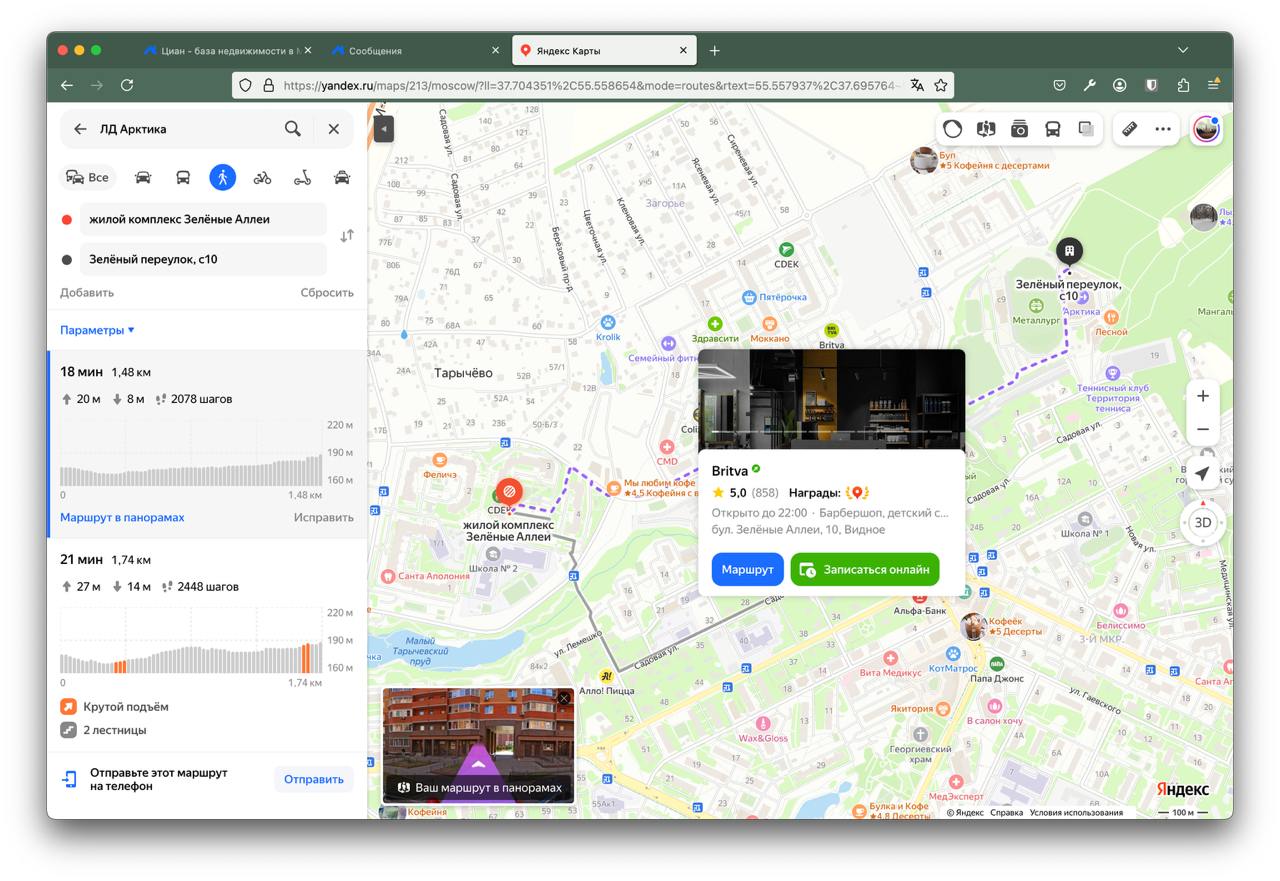Screen dimensions: 1280x881
Task: Open a new browser tab
Action: 714,50
